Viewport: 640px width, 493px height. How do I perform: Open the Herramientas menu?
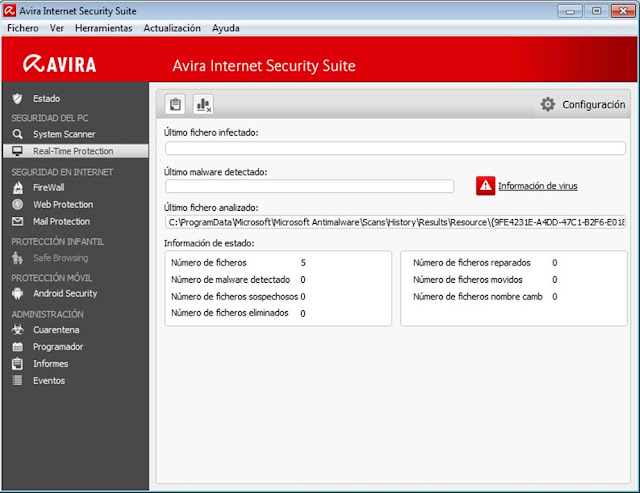point(104,28)
